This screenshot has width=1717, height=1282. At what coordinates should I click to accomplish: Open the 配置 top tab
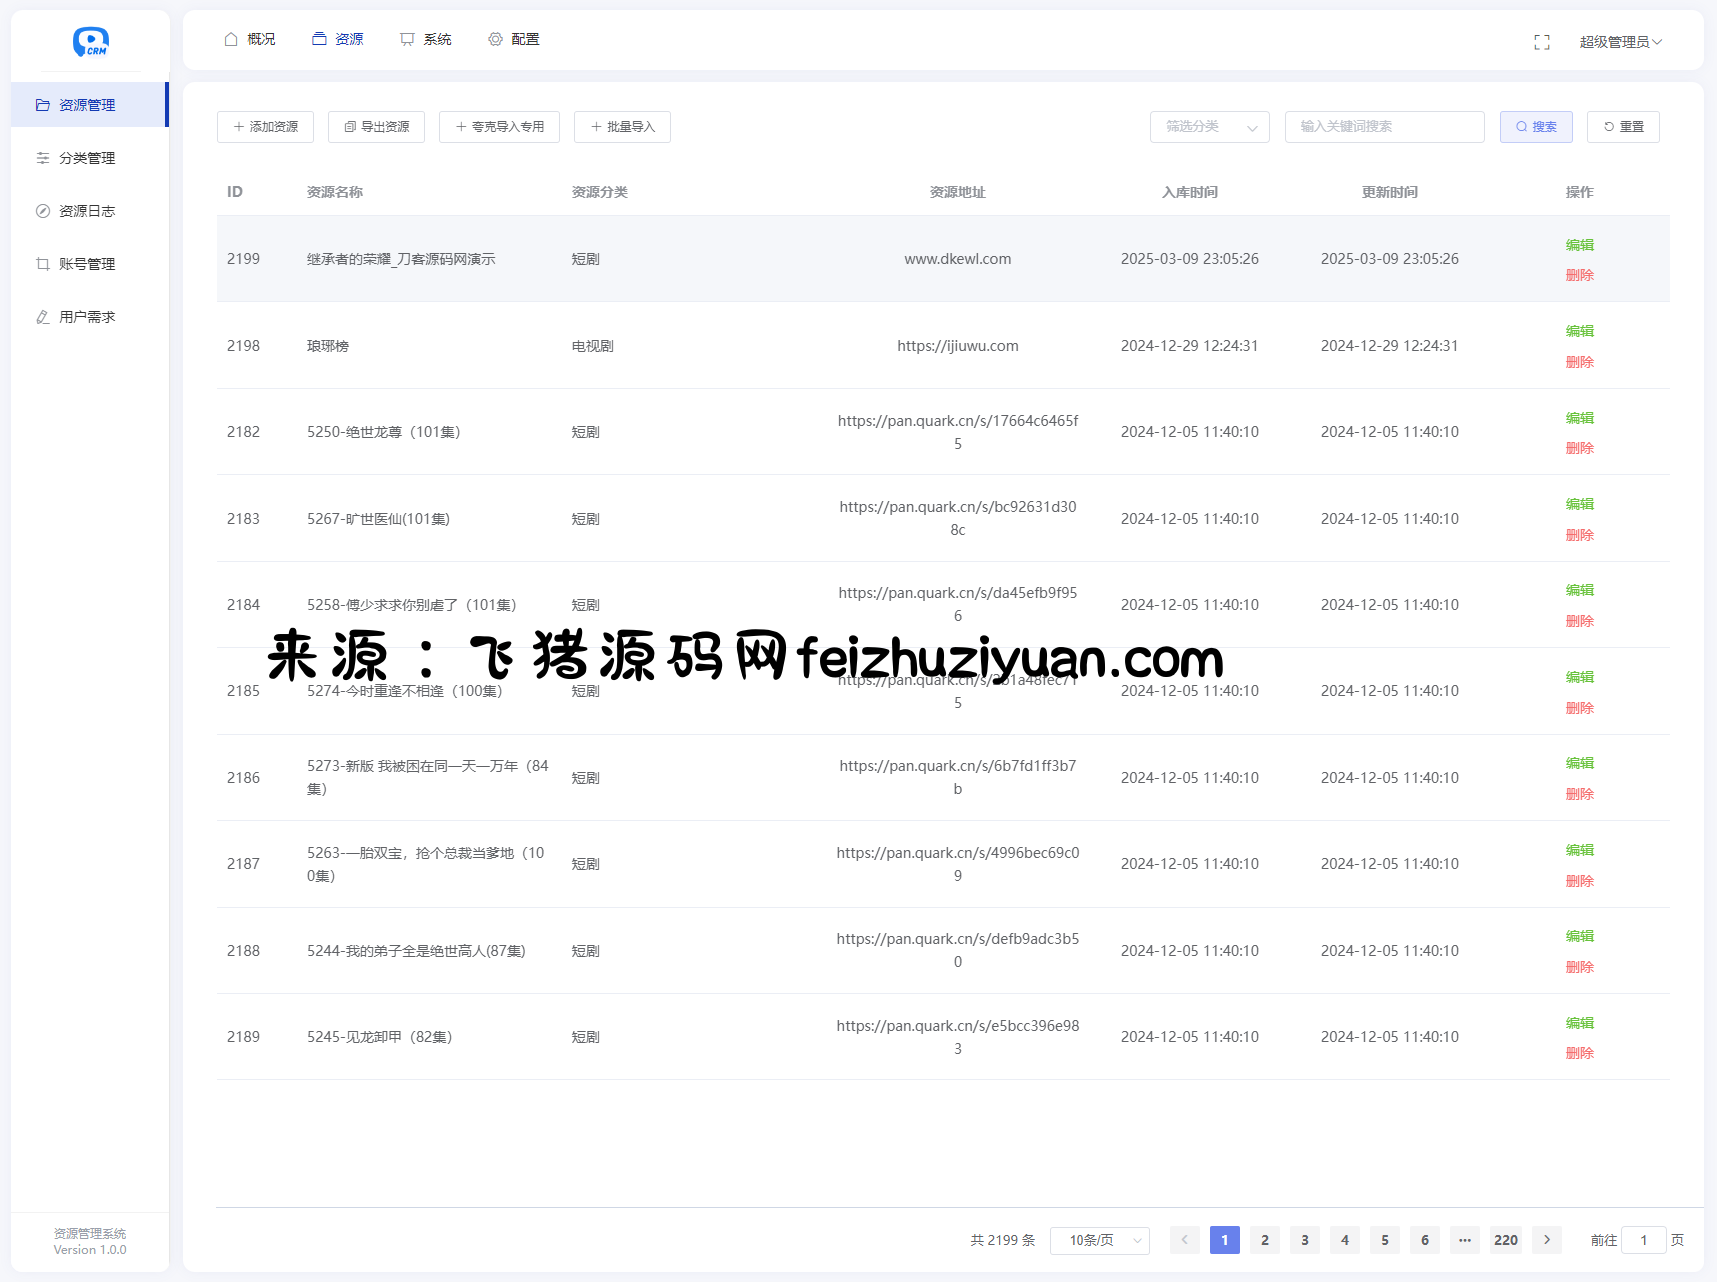click(x=514, y=39)
